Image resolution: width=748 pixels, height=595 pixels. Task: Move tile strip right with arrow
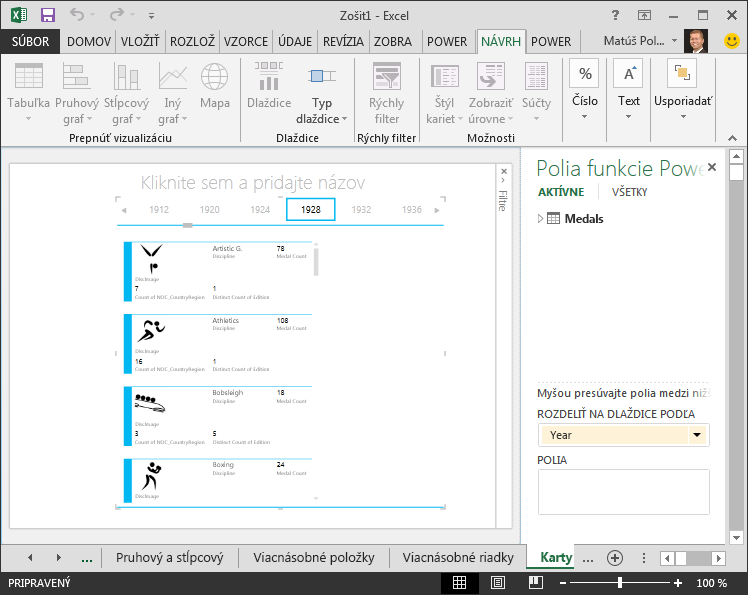[436, 210]
